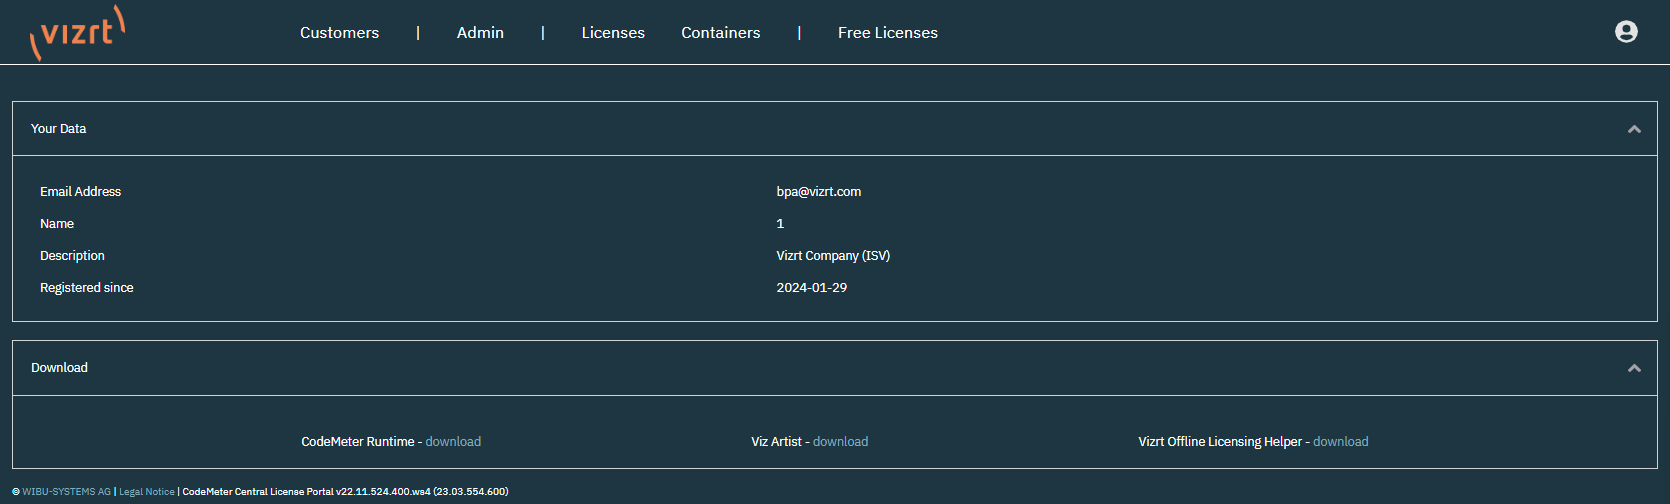Open the Containers page

click(720, 33)
